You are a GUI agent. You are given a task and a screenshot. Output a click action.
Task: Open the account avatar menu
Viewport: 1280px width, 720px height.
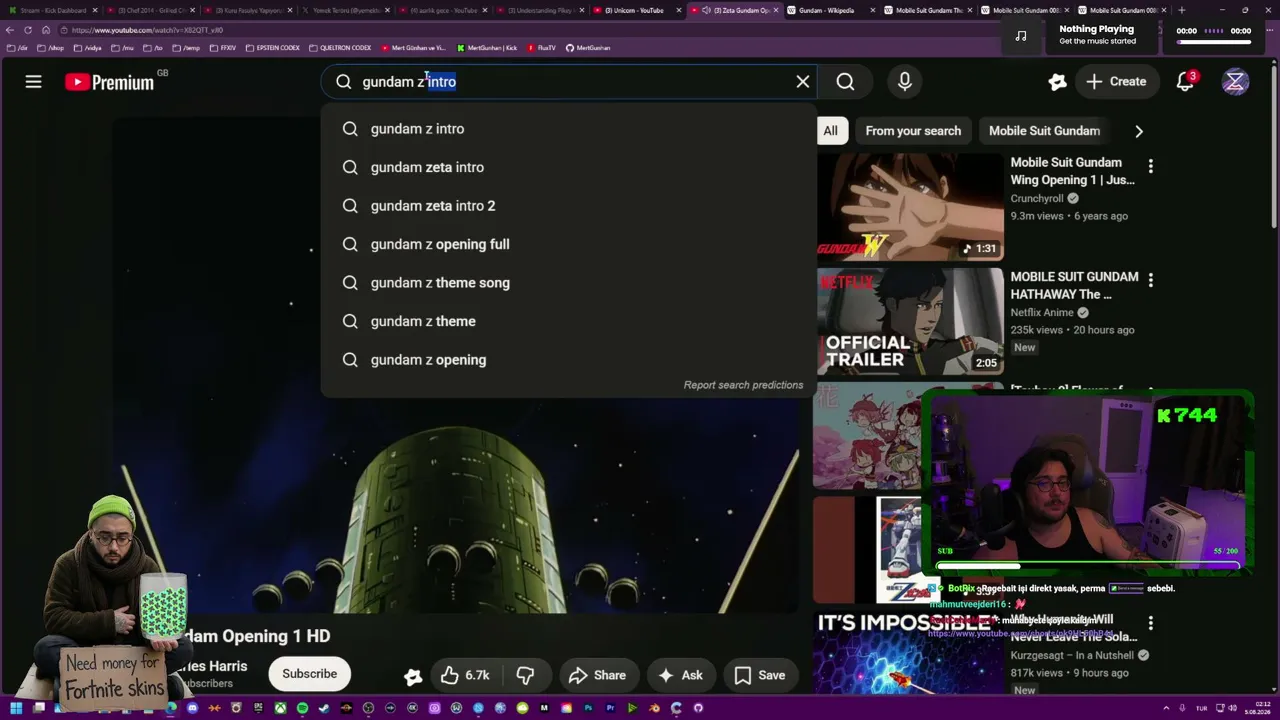pos(1235,82)
